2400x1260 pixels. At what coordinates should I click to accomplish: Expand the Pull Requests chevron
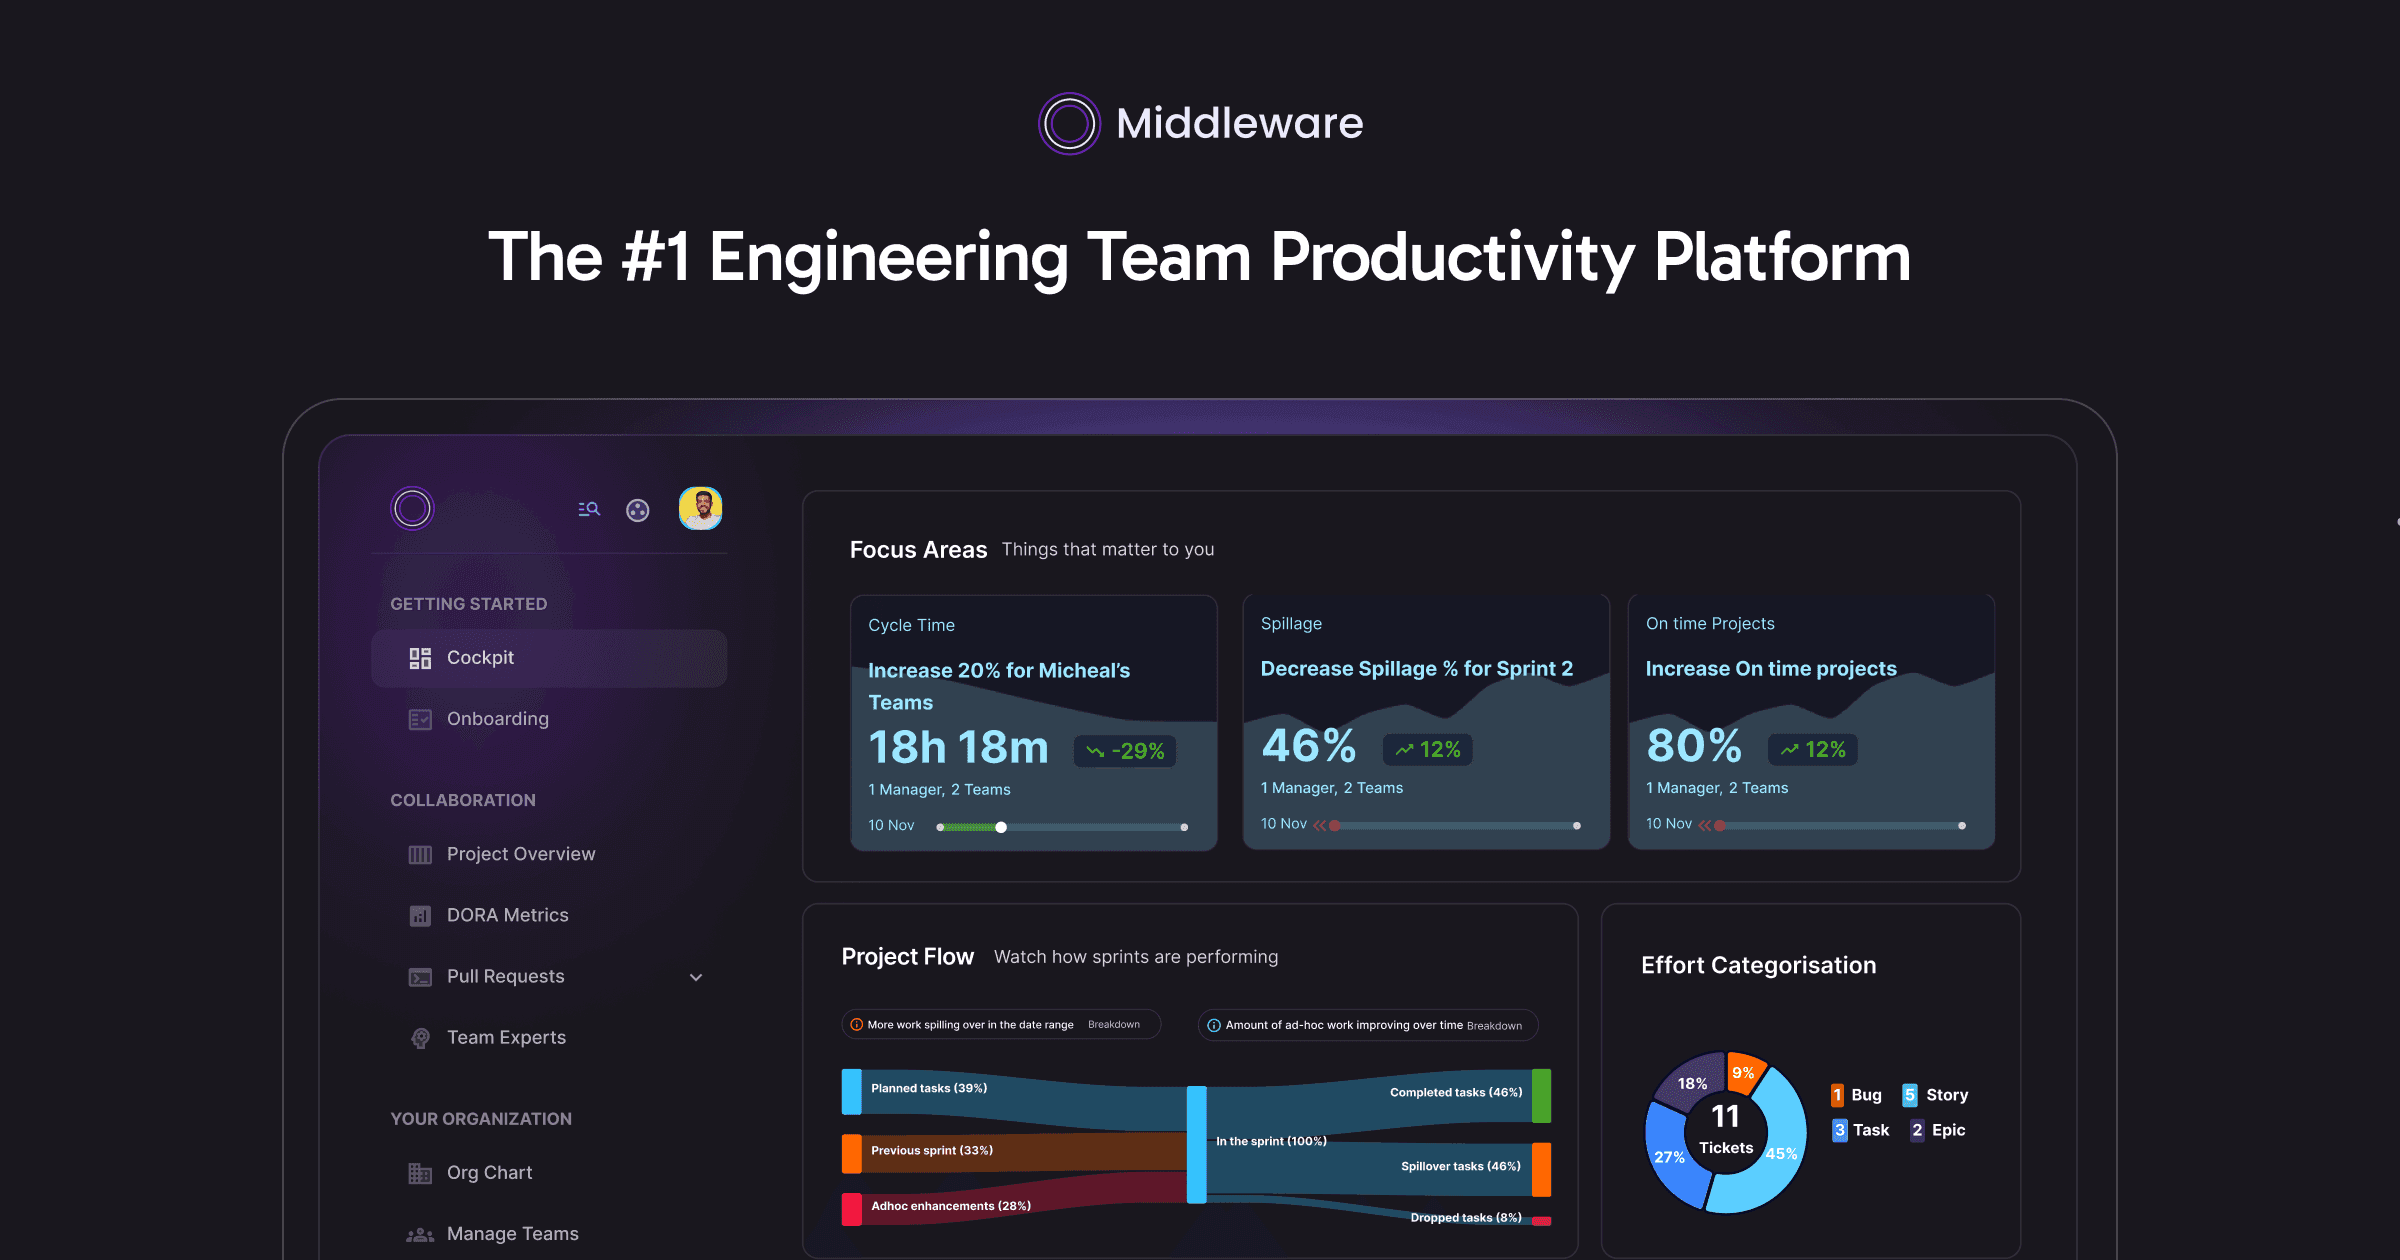tap(696, 977)
